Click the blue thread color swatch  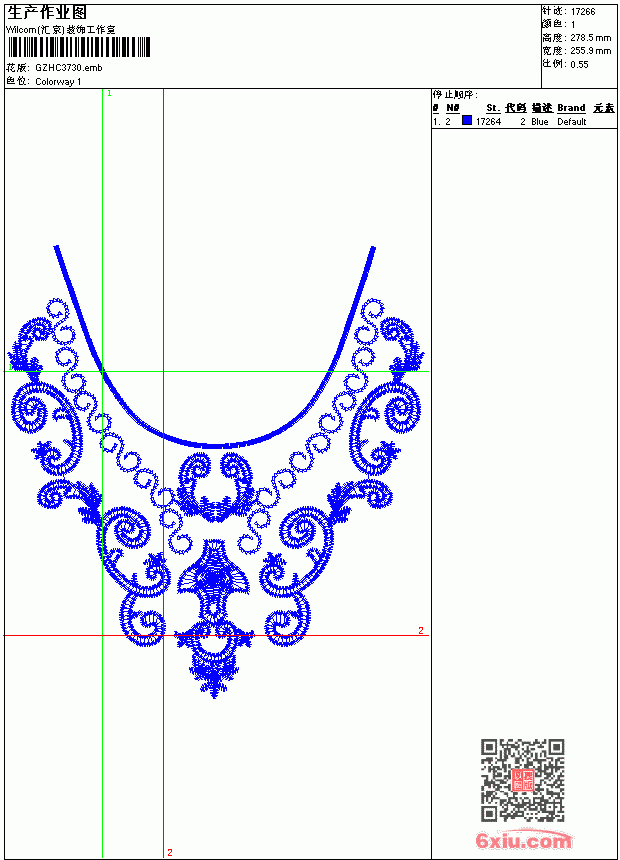pyautogui.click(x=467, y=120)
